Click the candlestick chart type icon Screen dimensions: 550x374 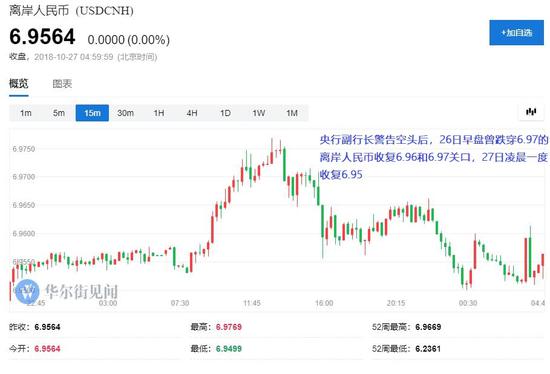coord(531,112)
